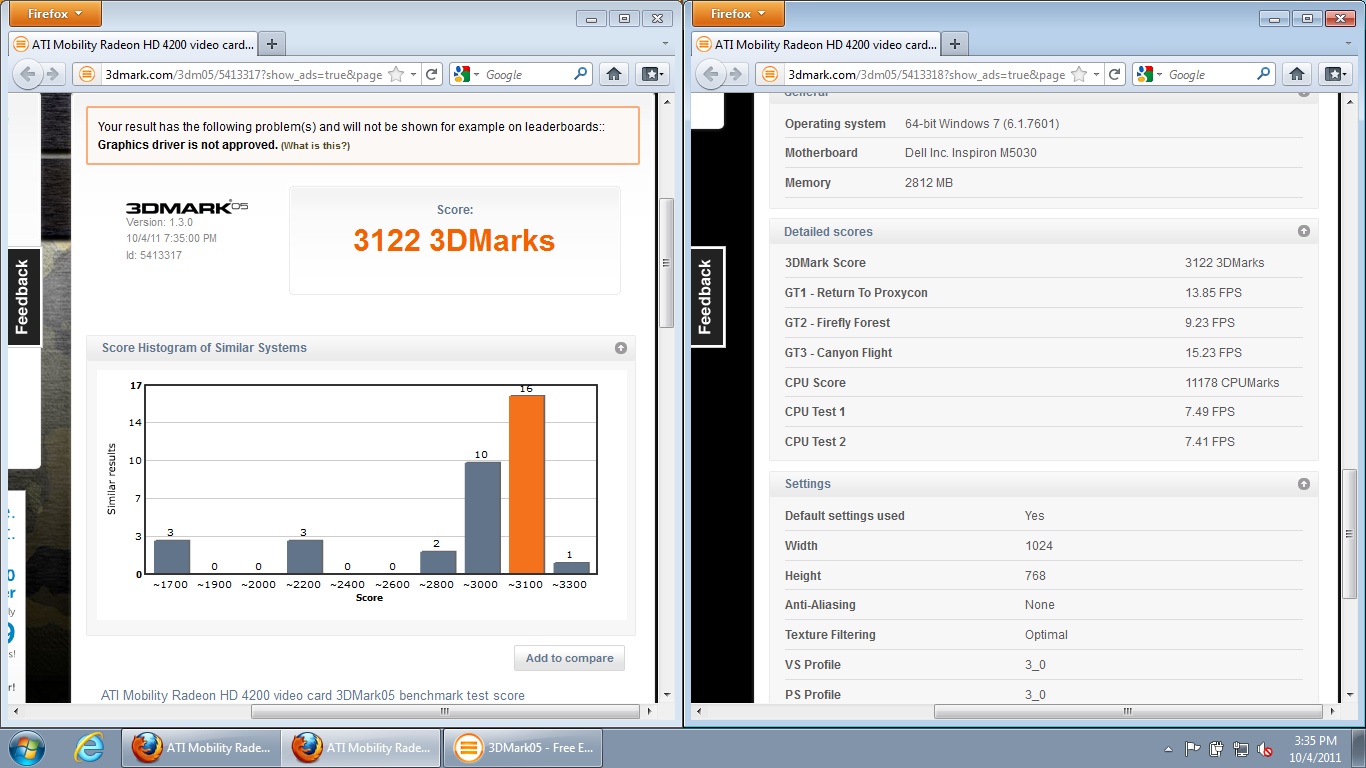Click vertical scrollbar in left window
The image size is (1366, 768).
(x=666, y=263)
